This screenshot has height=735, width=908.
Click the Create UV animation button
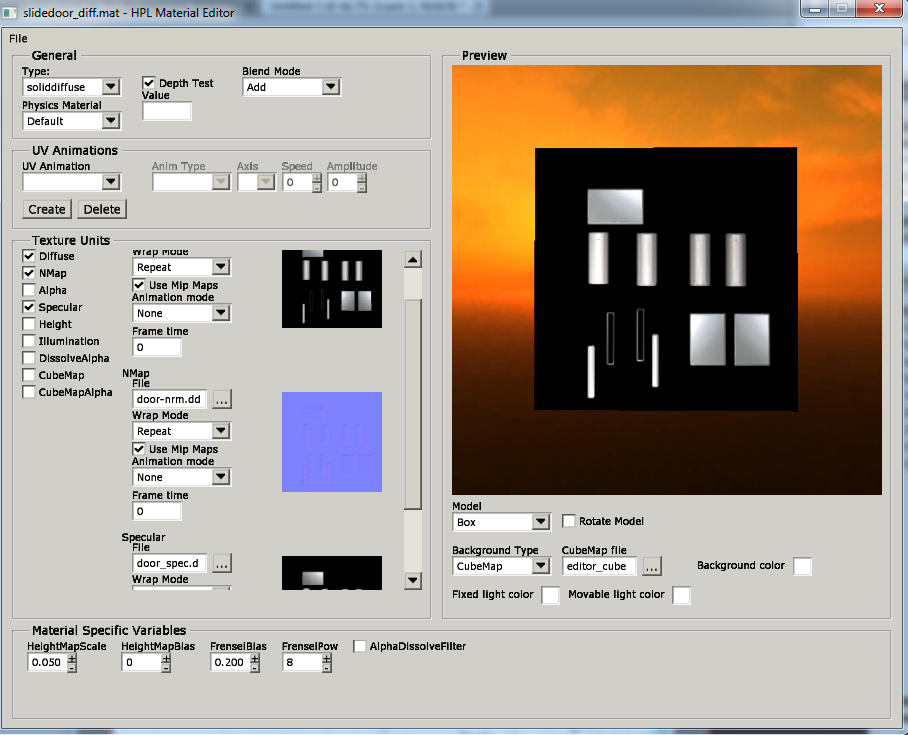47,209
